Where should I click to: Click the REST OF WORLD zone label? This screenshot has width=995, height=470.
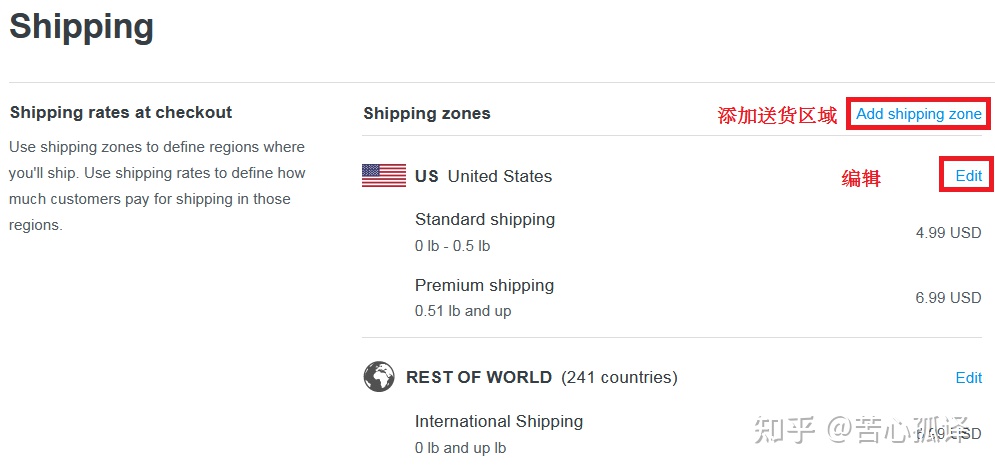[x=479, y=377]
